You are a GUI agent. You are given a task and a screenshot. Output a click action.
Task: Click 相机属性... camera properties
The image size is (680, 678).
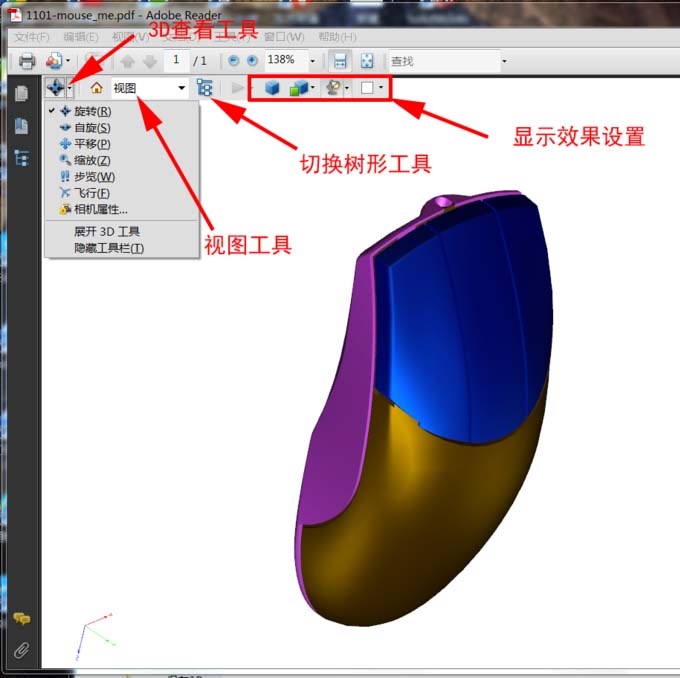(100, 209)
